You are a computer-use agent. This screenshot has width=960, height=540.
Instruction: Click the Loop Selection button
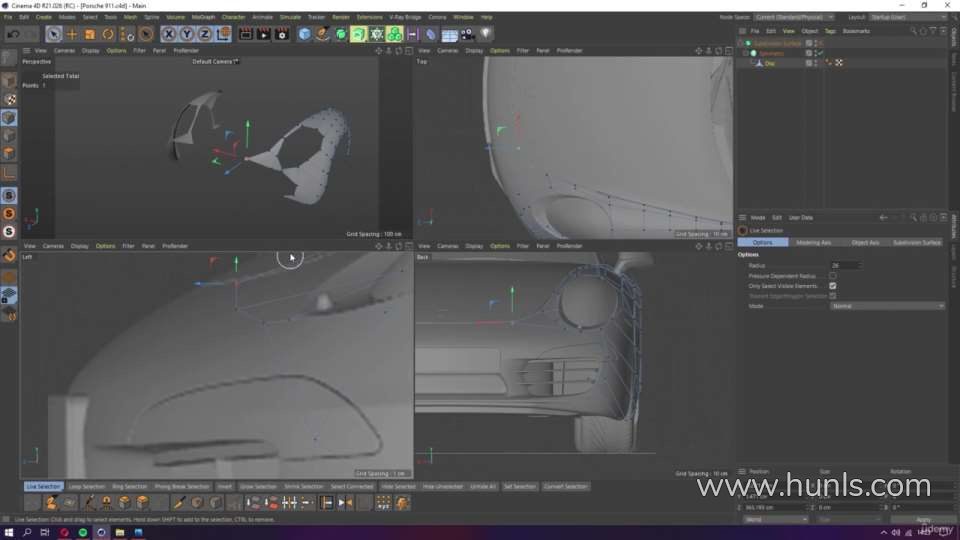point(86,487)
